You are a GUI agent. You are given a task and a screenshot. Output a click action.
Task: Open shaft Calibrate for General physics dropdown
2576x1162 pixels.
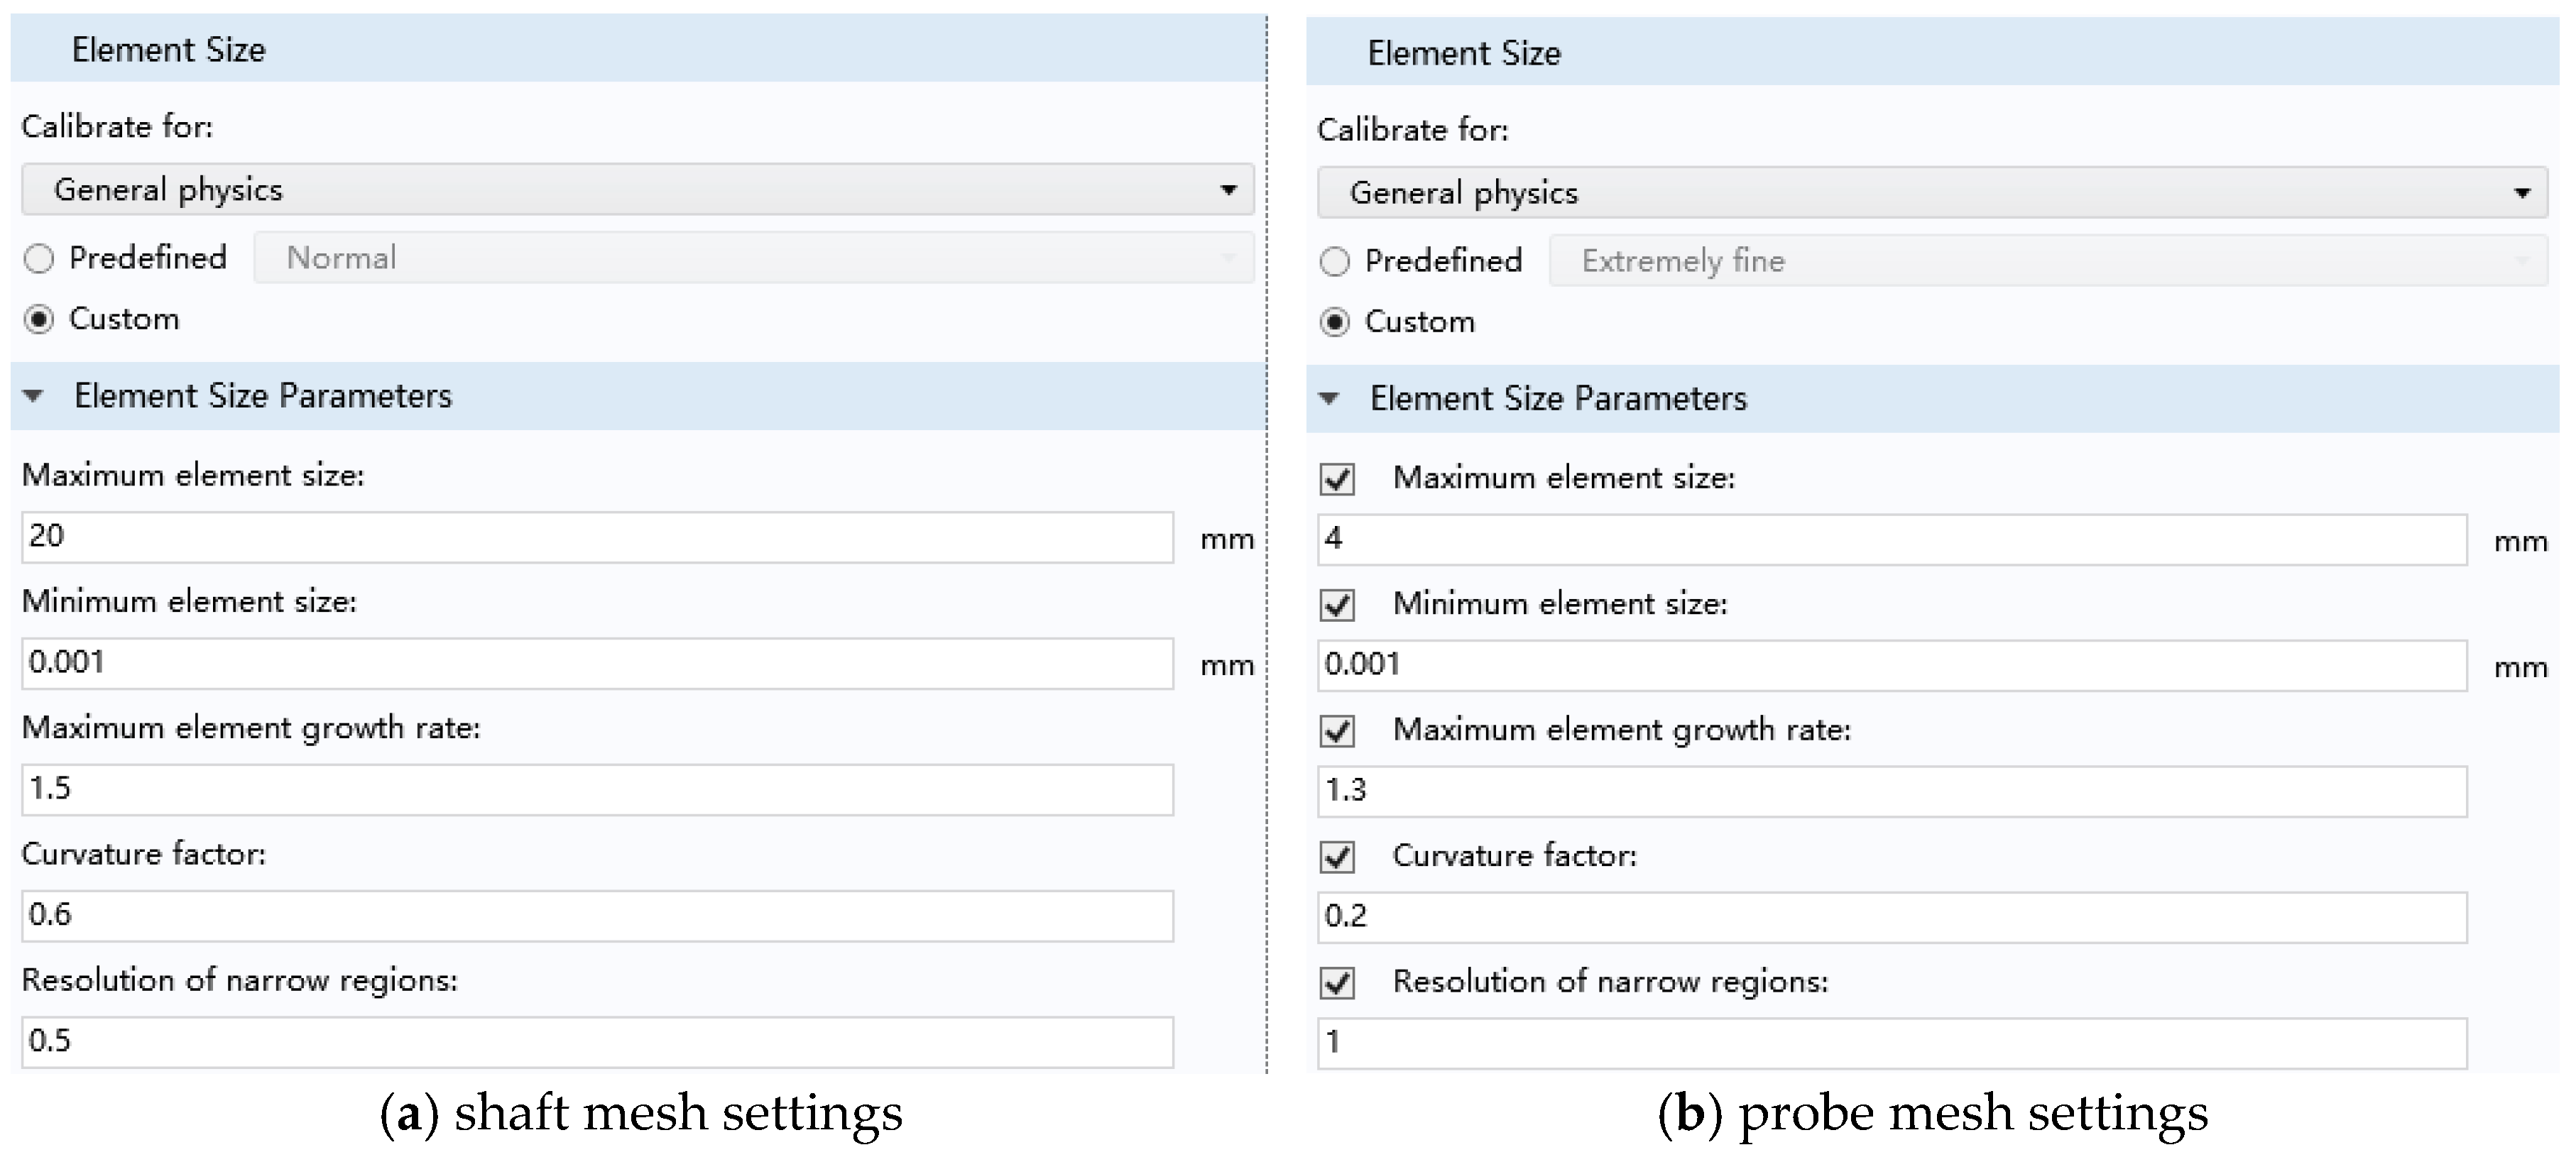638,190
